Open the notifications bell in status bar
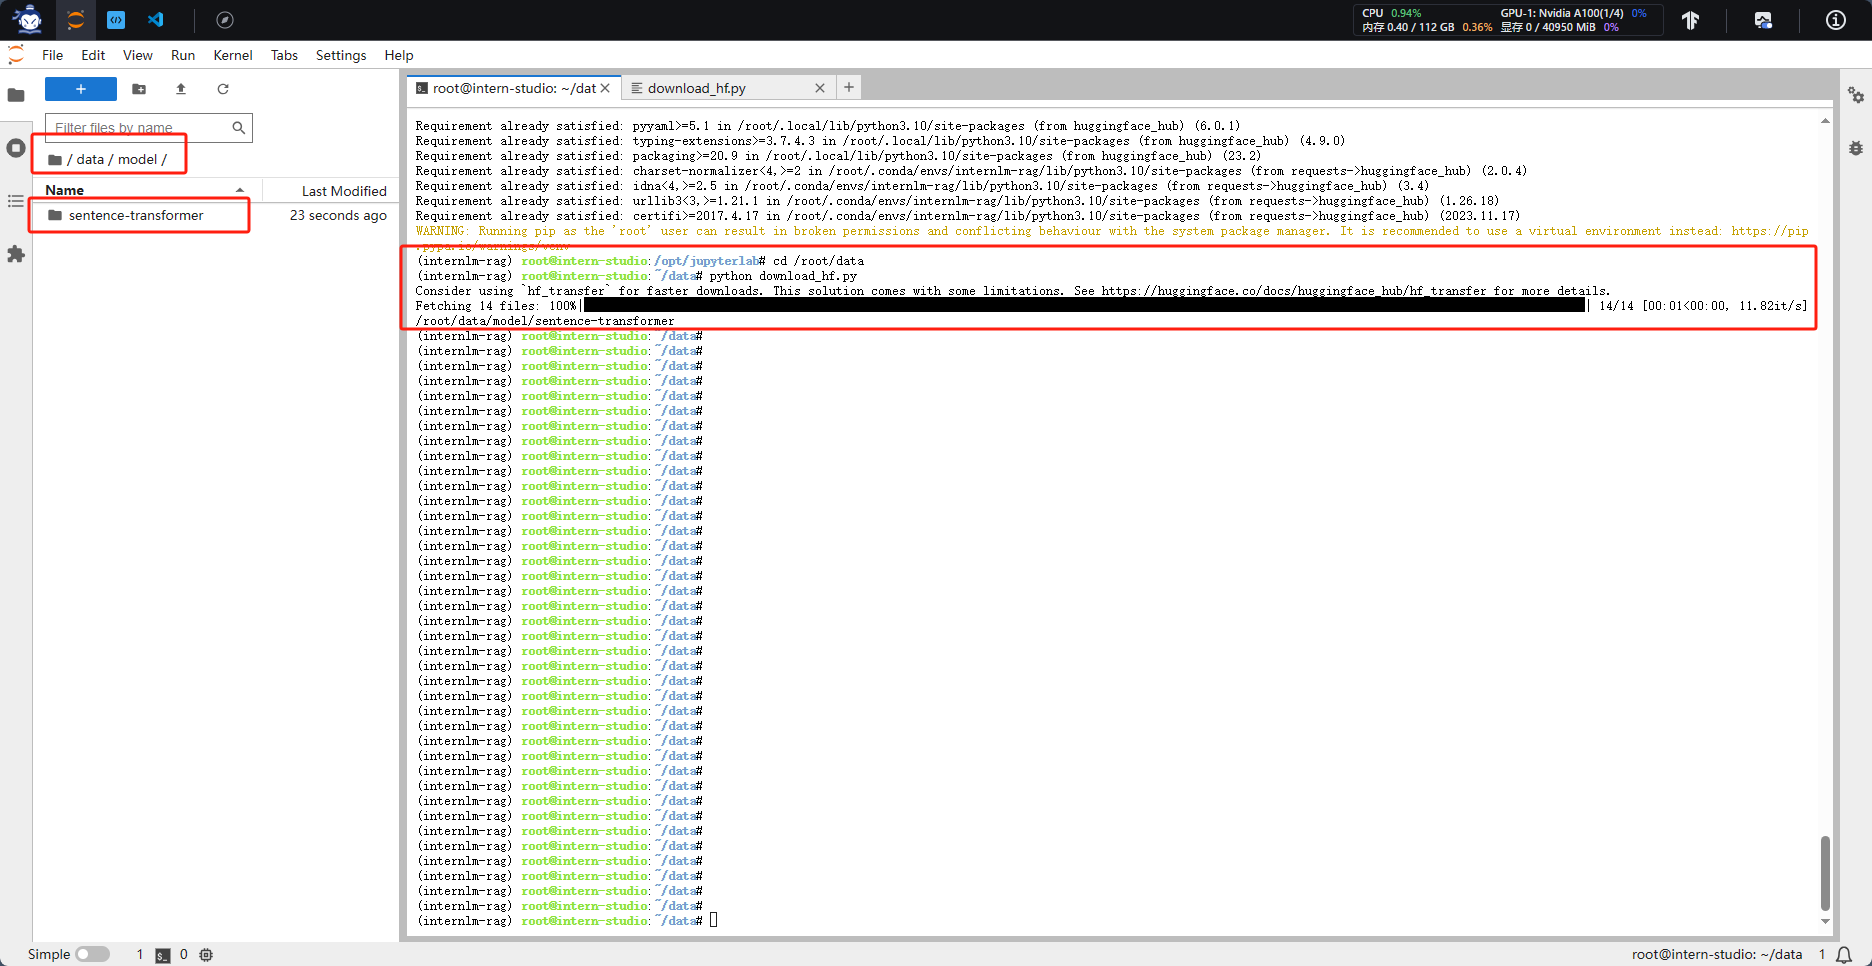1872x966 pixels. (x=1844, y=954)
